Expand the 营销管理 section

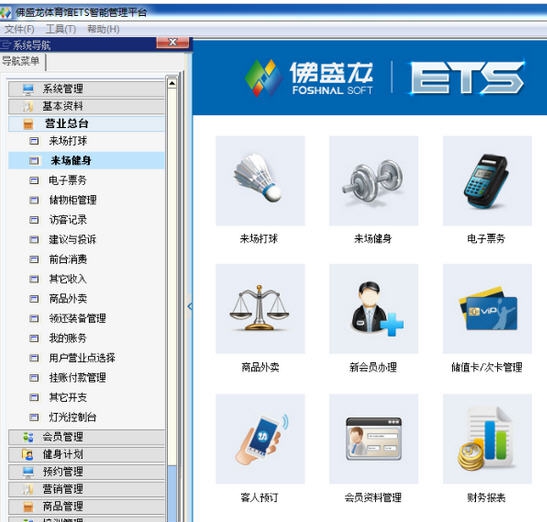86,489
